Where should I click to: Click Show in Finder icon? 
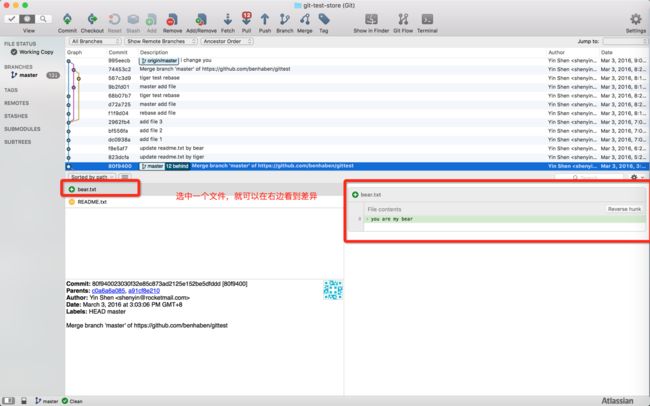(371, 19)
